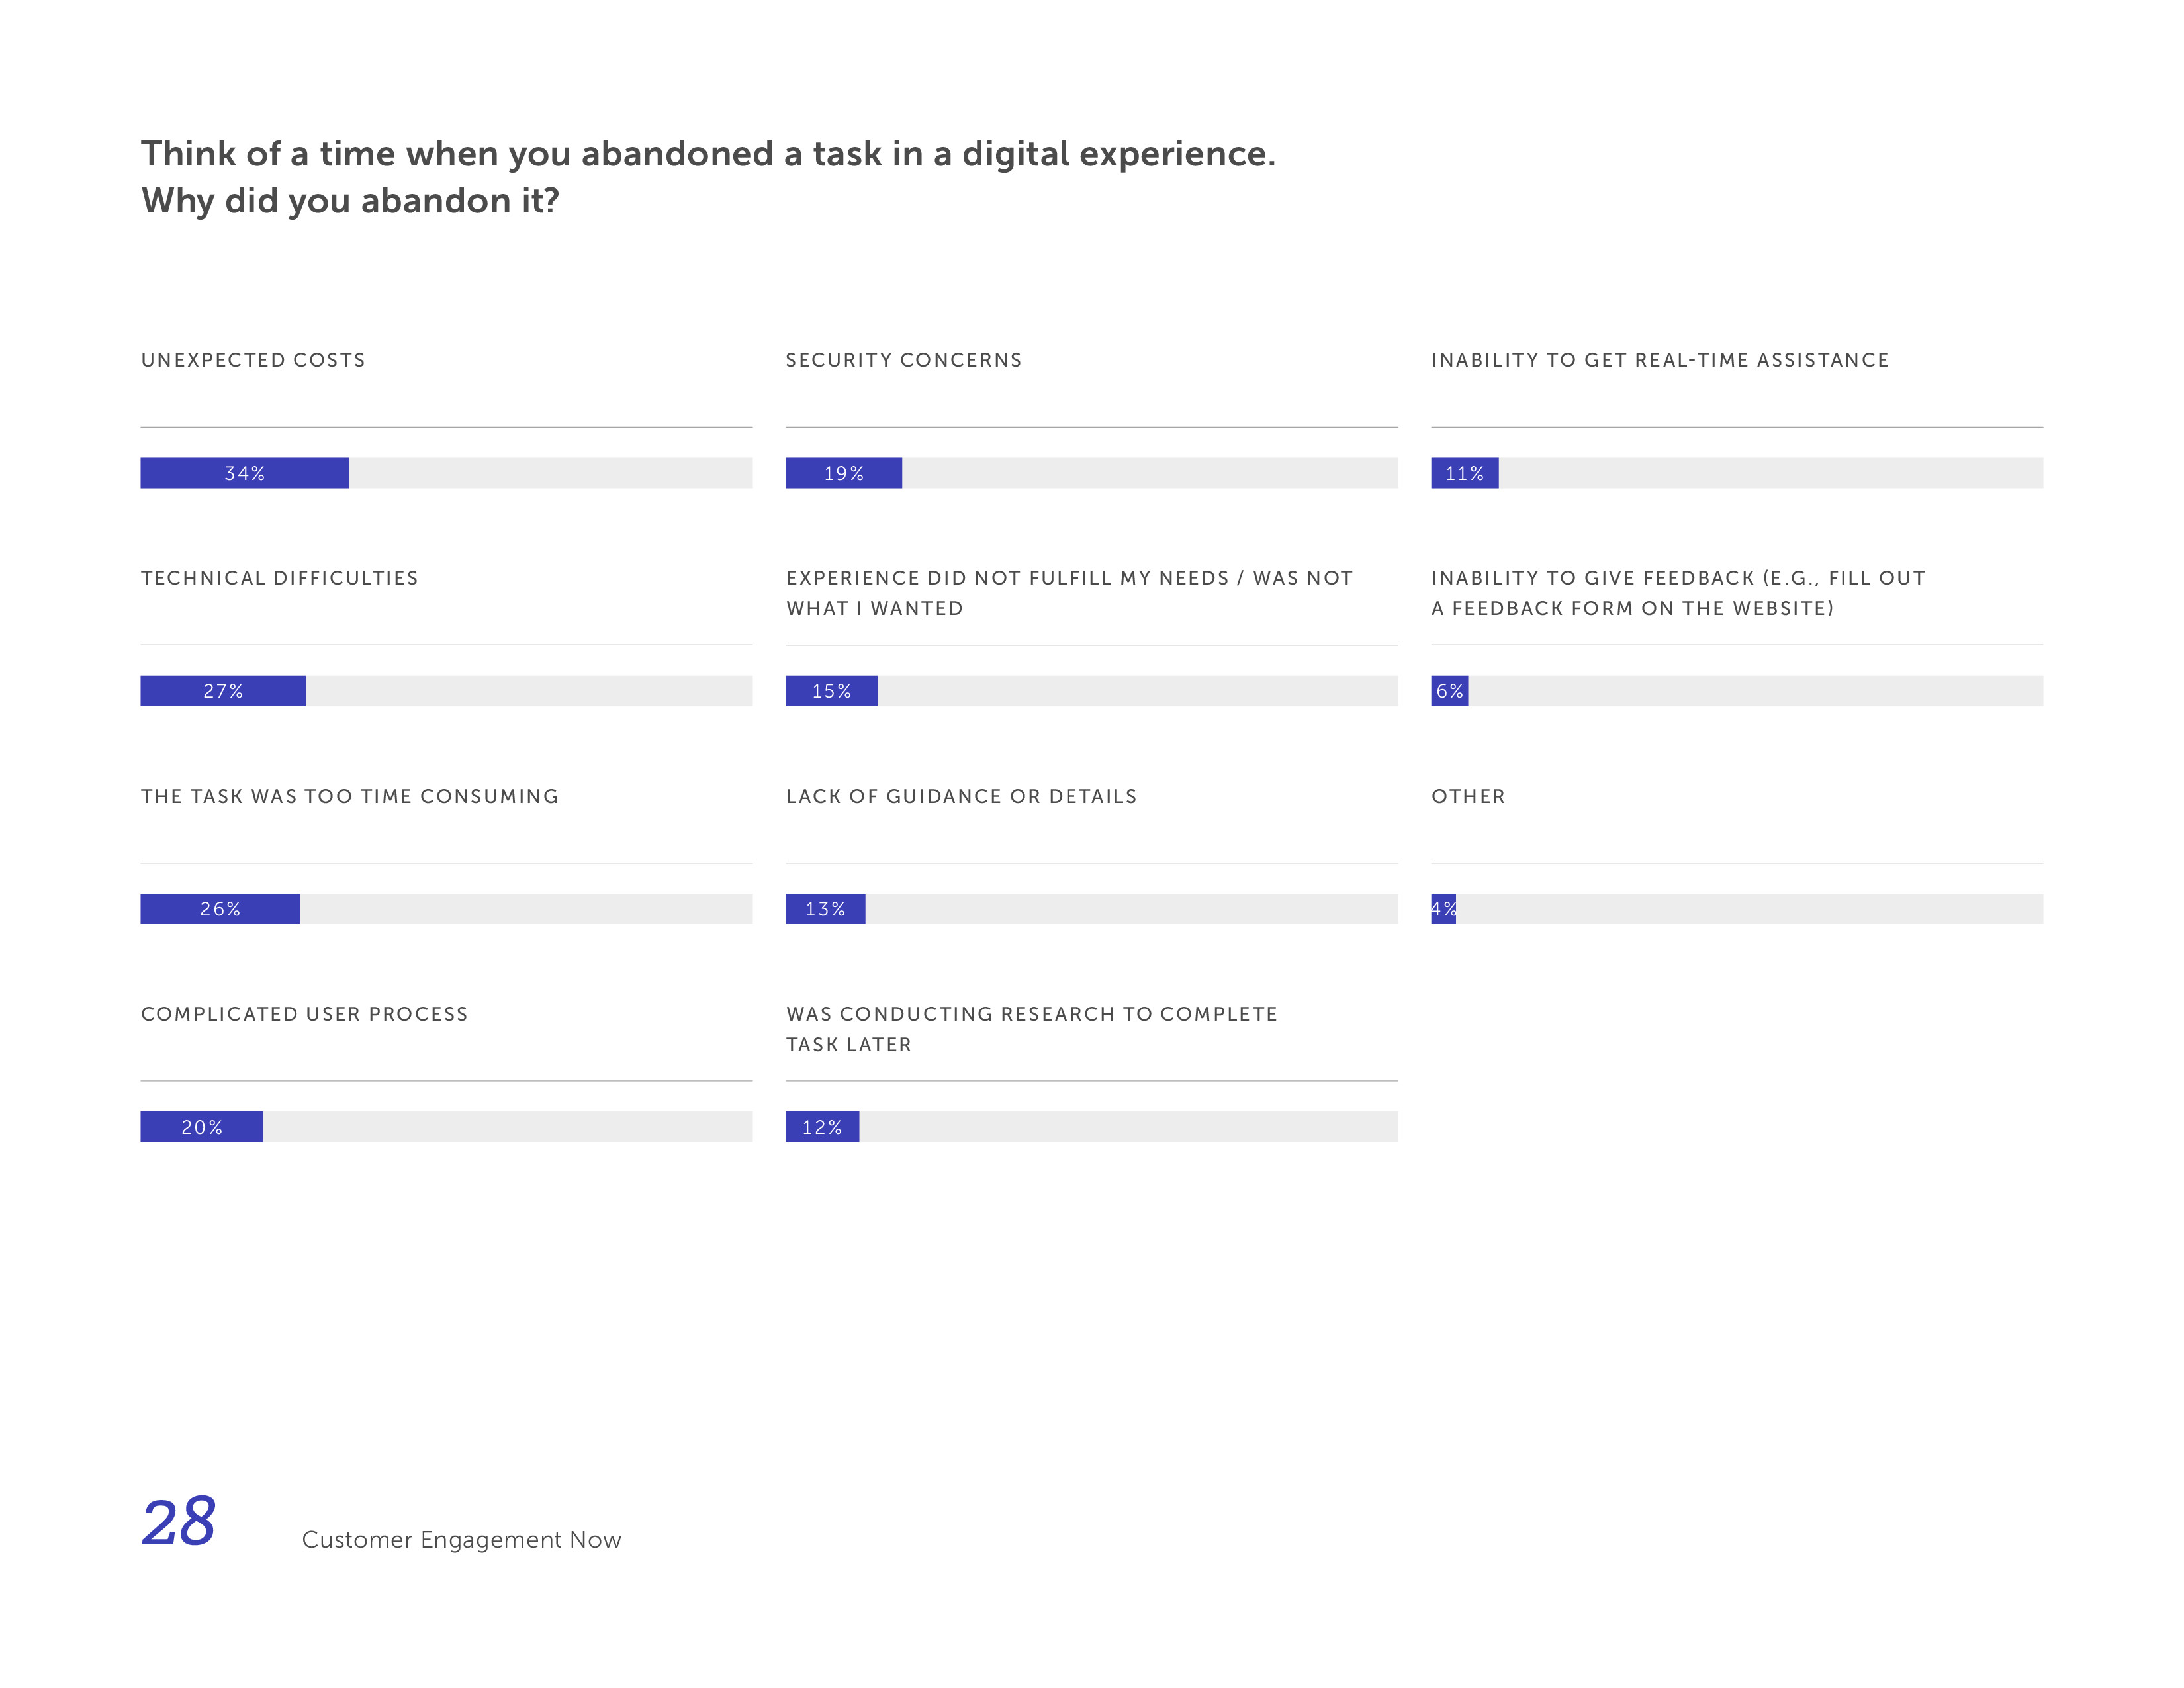Click the 13% Lack of Guidance bar
2184x1688 pixels.
[x=825, y=909]
